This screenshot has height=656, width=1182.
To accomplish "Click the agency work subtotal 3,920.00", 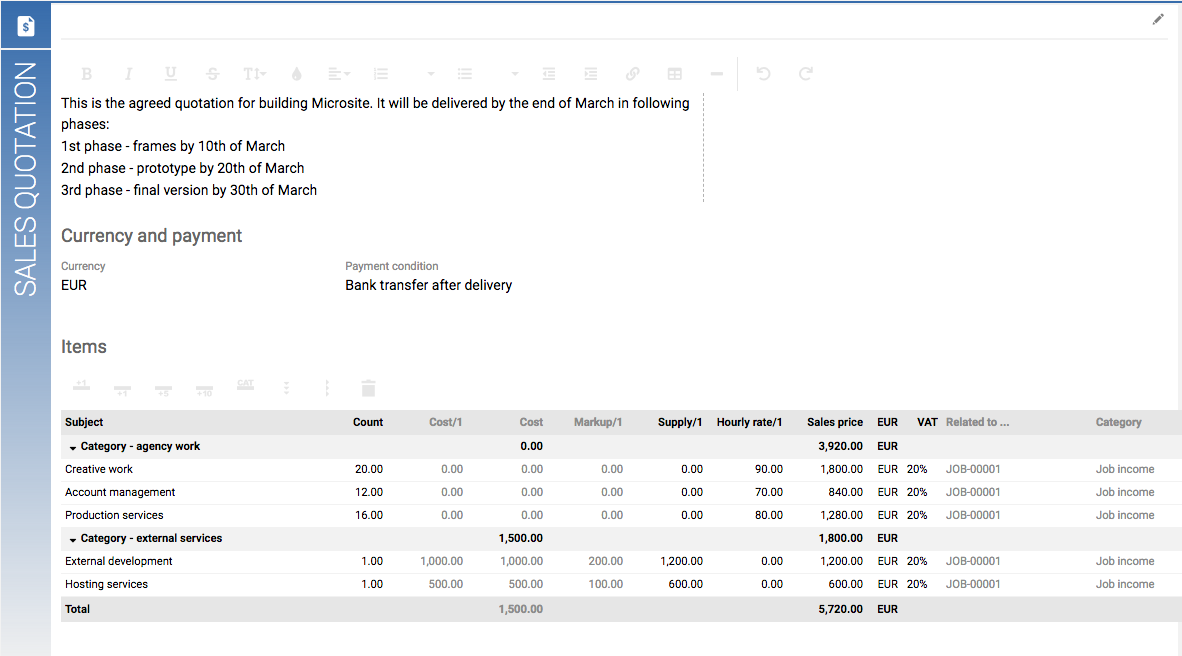I will pos(841,446).
